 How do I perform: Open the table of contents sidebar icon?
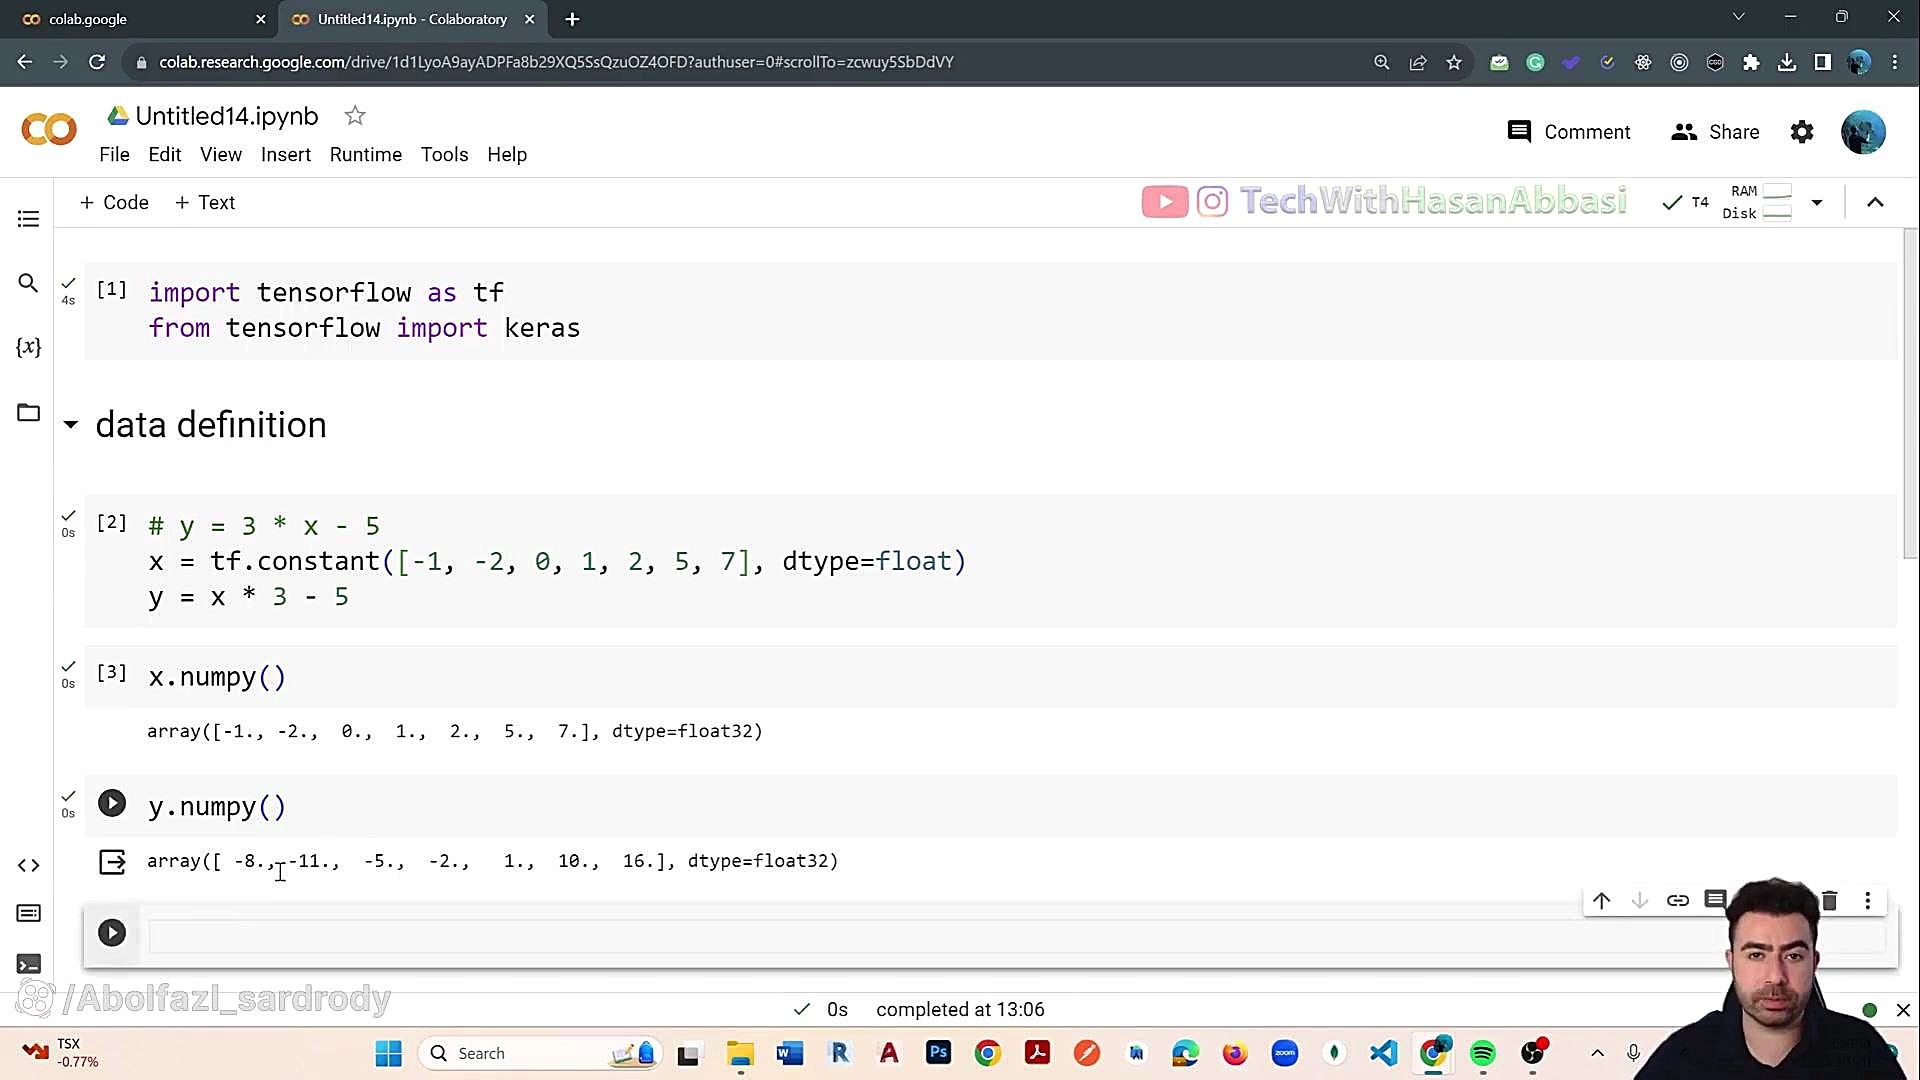28,219
